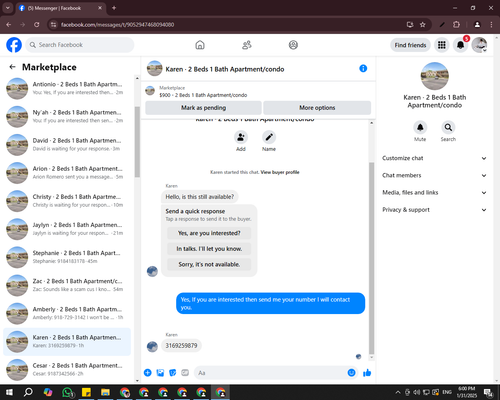
Task: Open the account profile picture menu
Action: (479, 45)
